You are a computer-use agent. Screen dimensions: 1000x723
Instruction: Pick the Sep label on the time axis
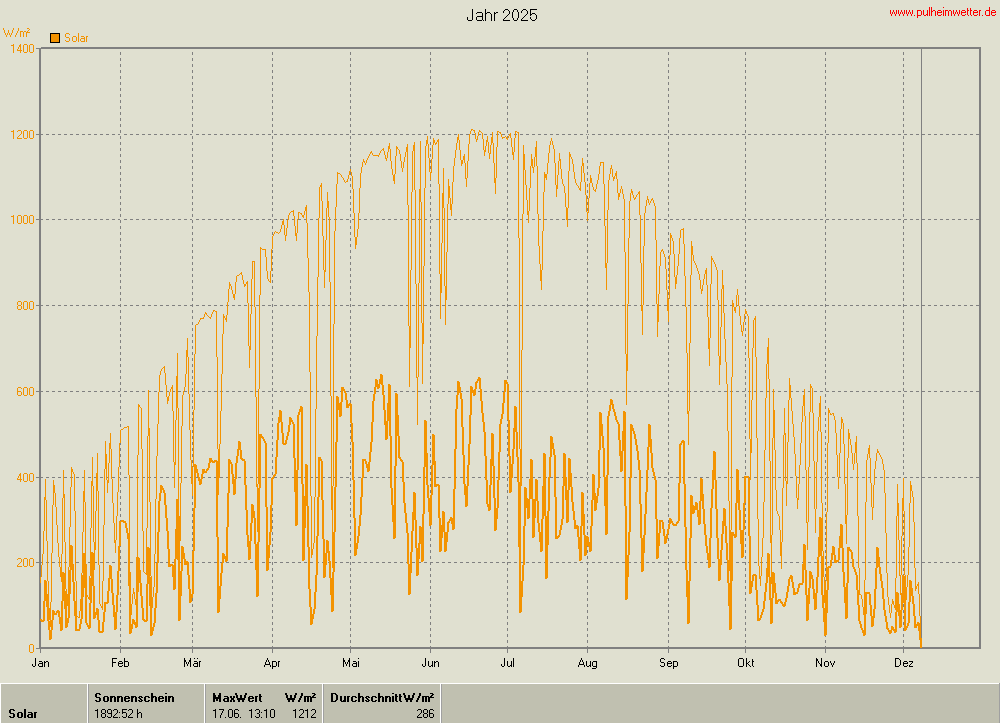[668, 662]
